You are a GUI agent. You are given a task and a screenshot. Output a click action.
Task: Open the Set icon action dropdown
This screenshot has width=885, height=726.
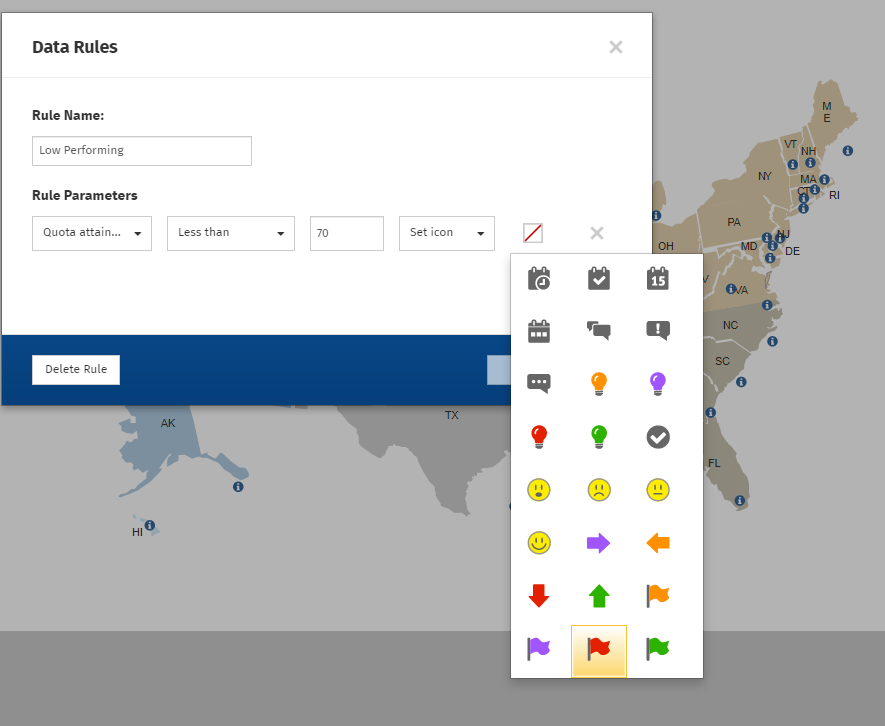tap(446, 233)
